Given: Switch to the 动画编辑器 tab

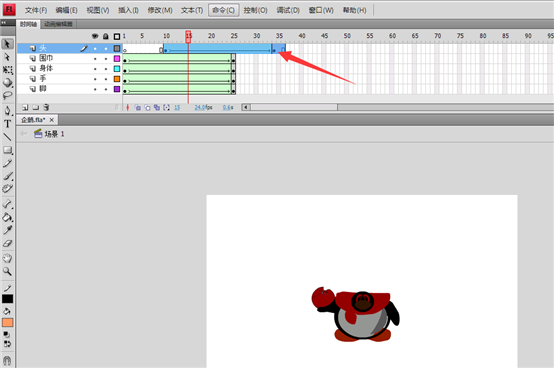Looking at the screenshot, I should (x=58, y=24).
